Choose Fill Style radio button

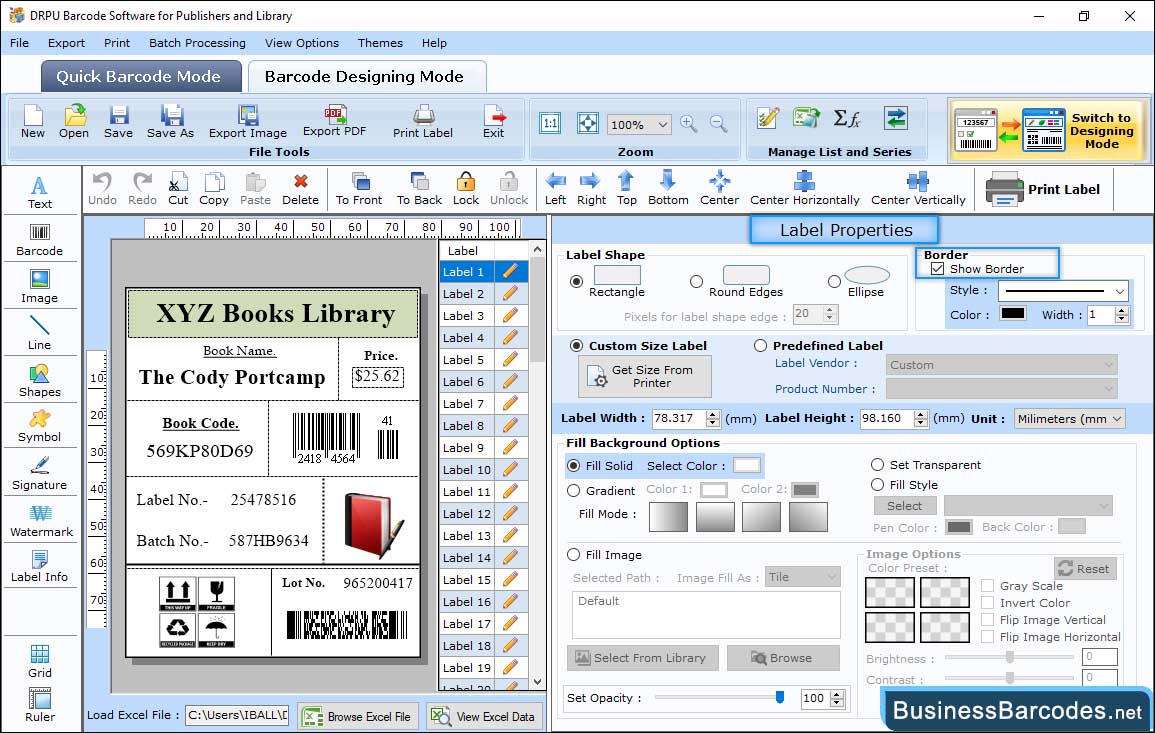877,485
